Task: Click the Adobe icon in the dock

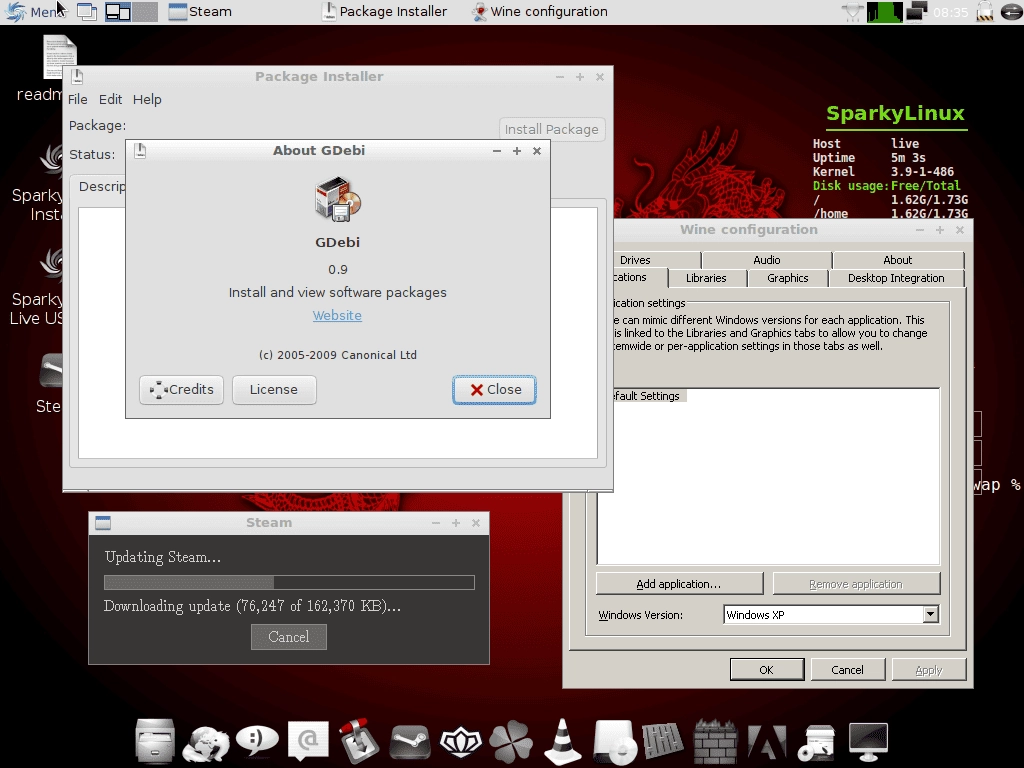Action: click(x=767, y=740)
